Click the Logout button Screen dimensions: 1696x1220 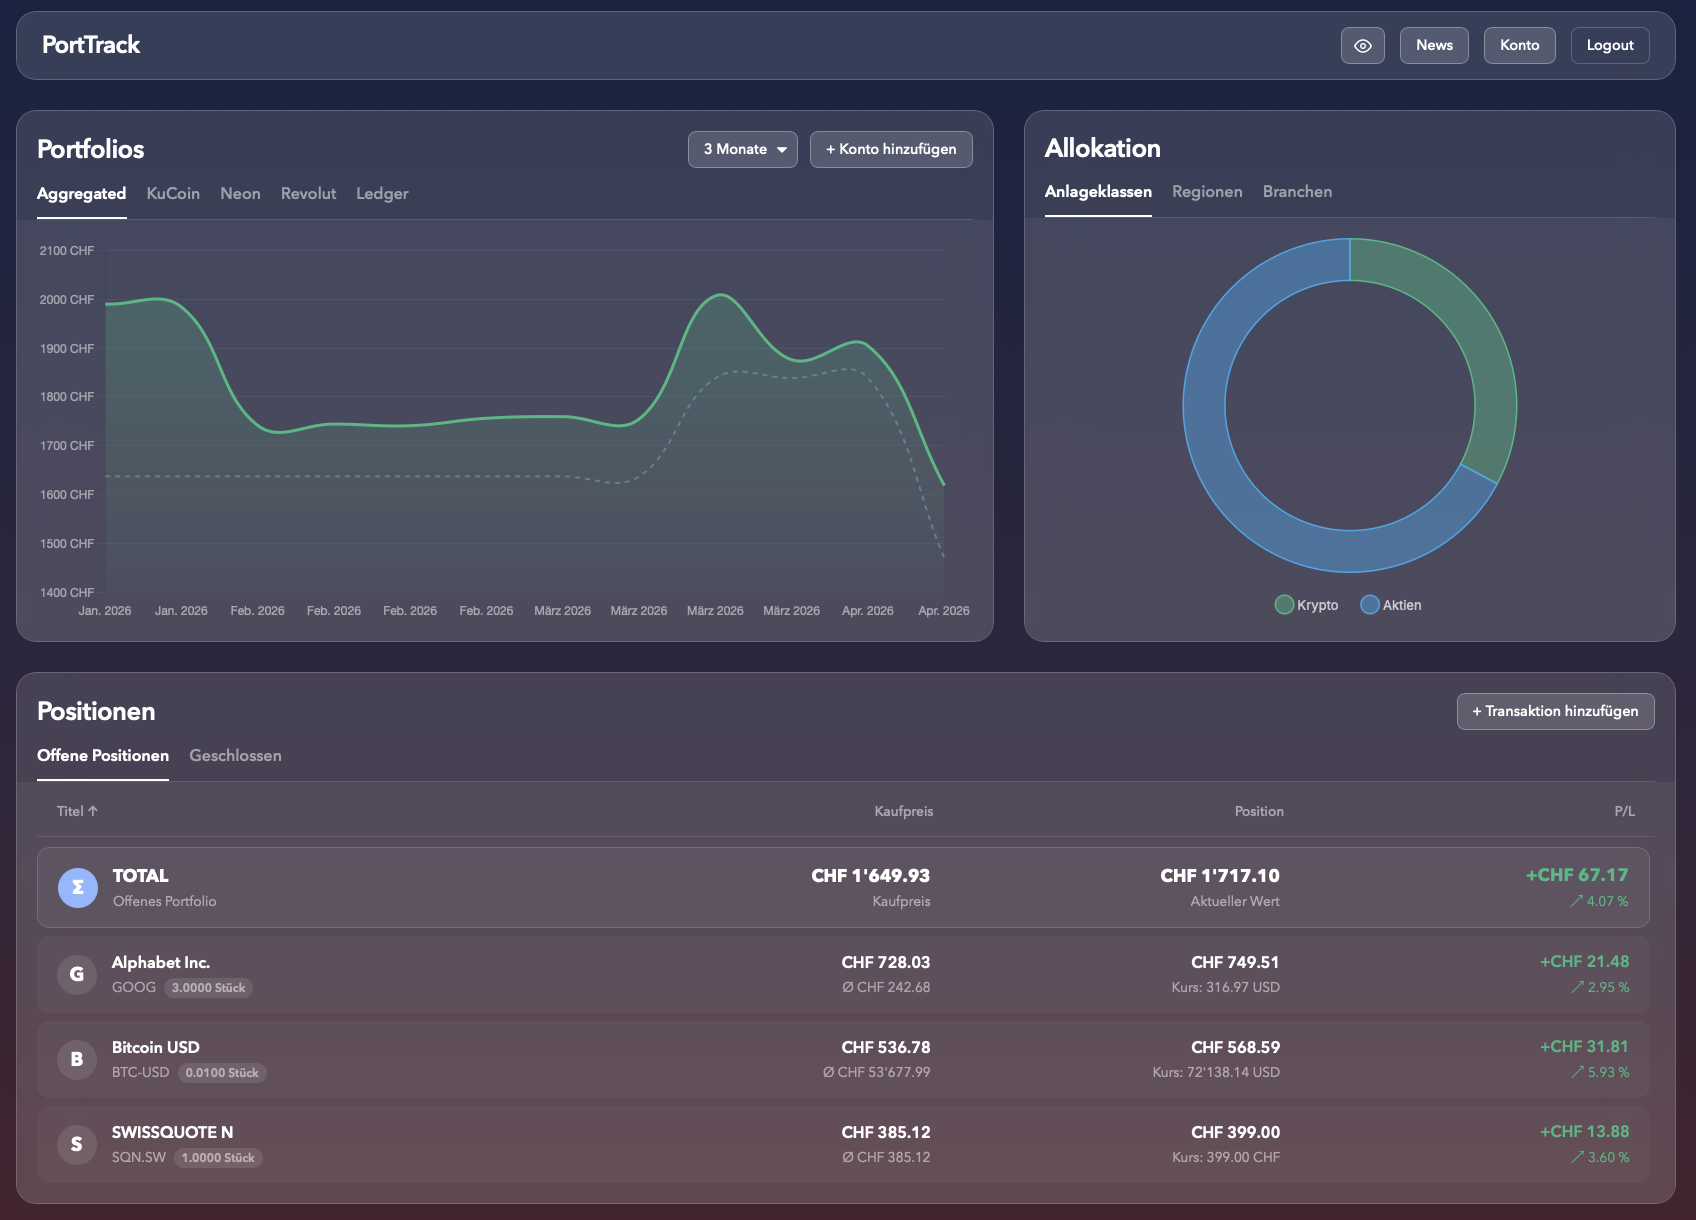click(x=1610, y=45)
